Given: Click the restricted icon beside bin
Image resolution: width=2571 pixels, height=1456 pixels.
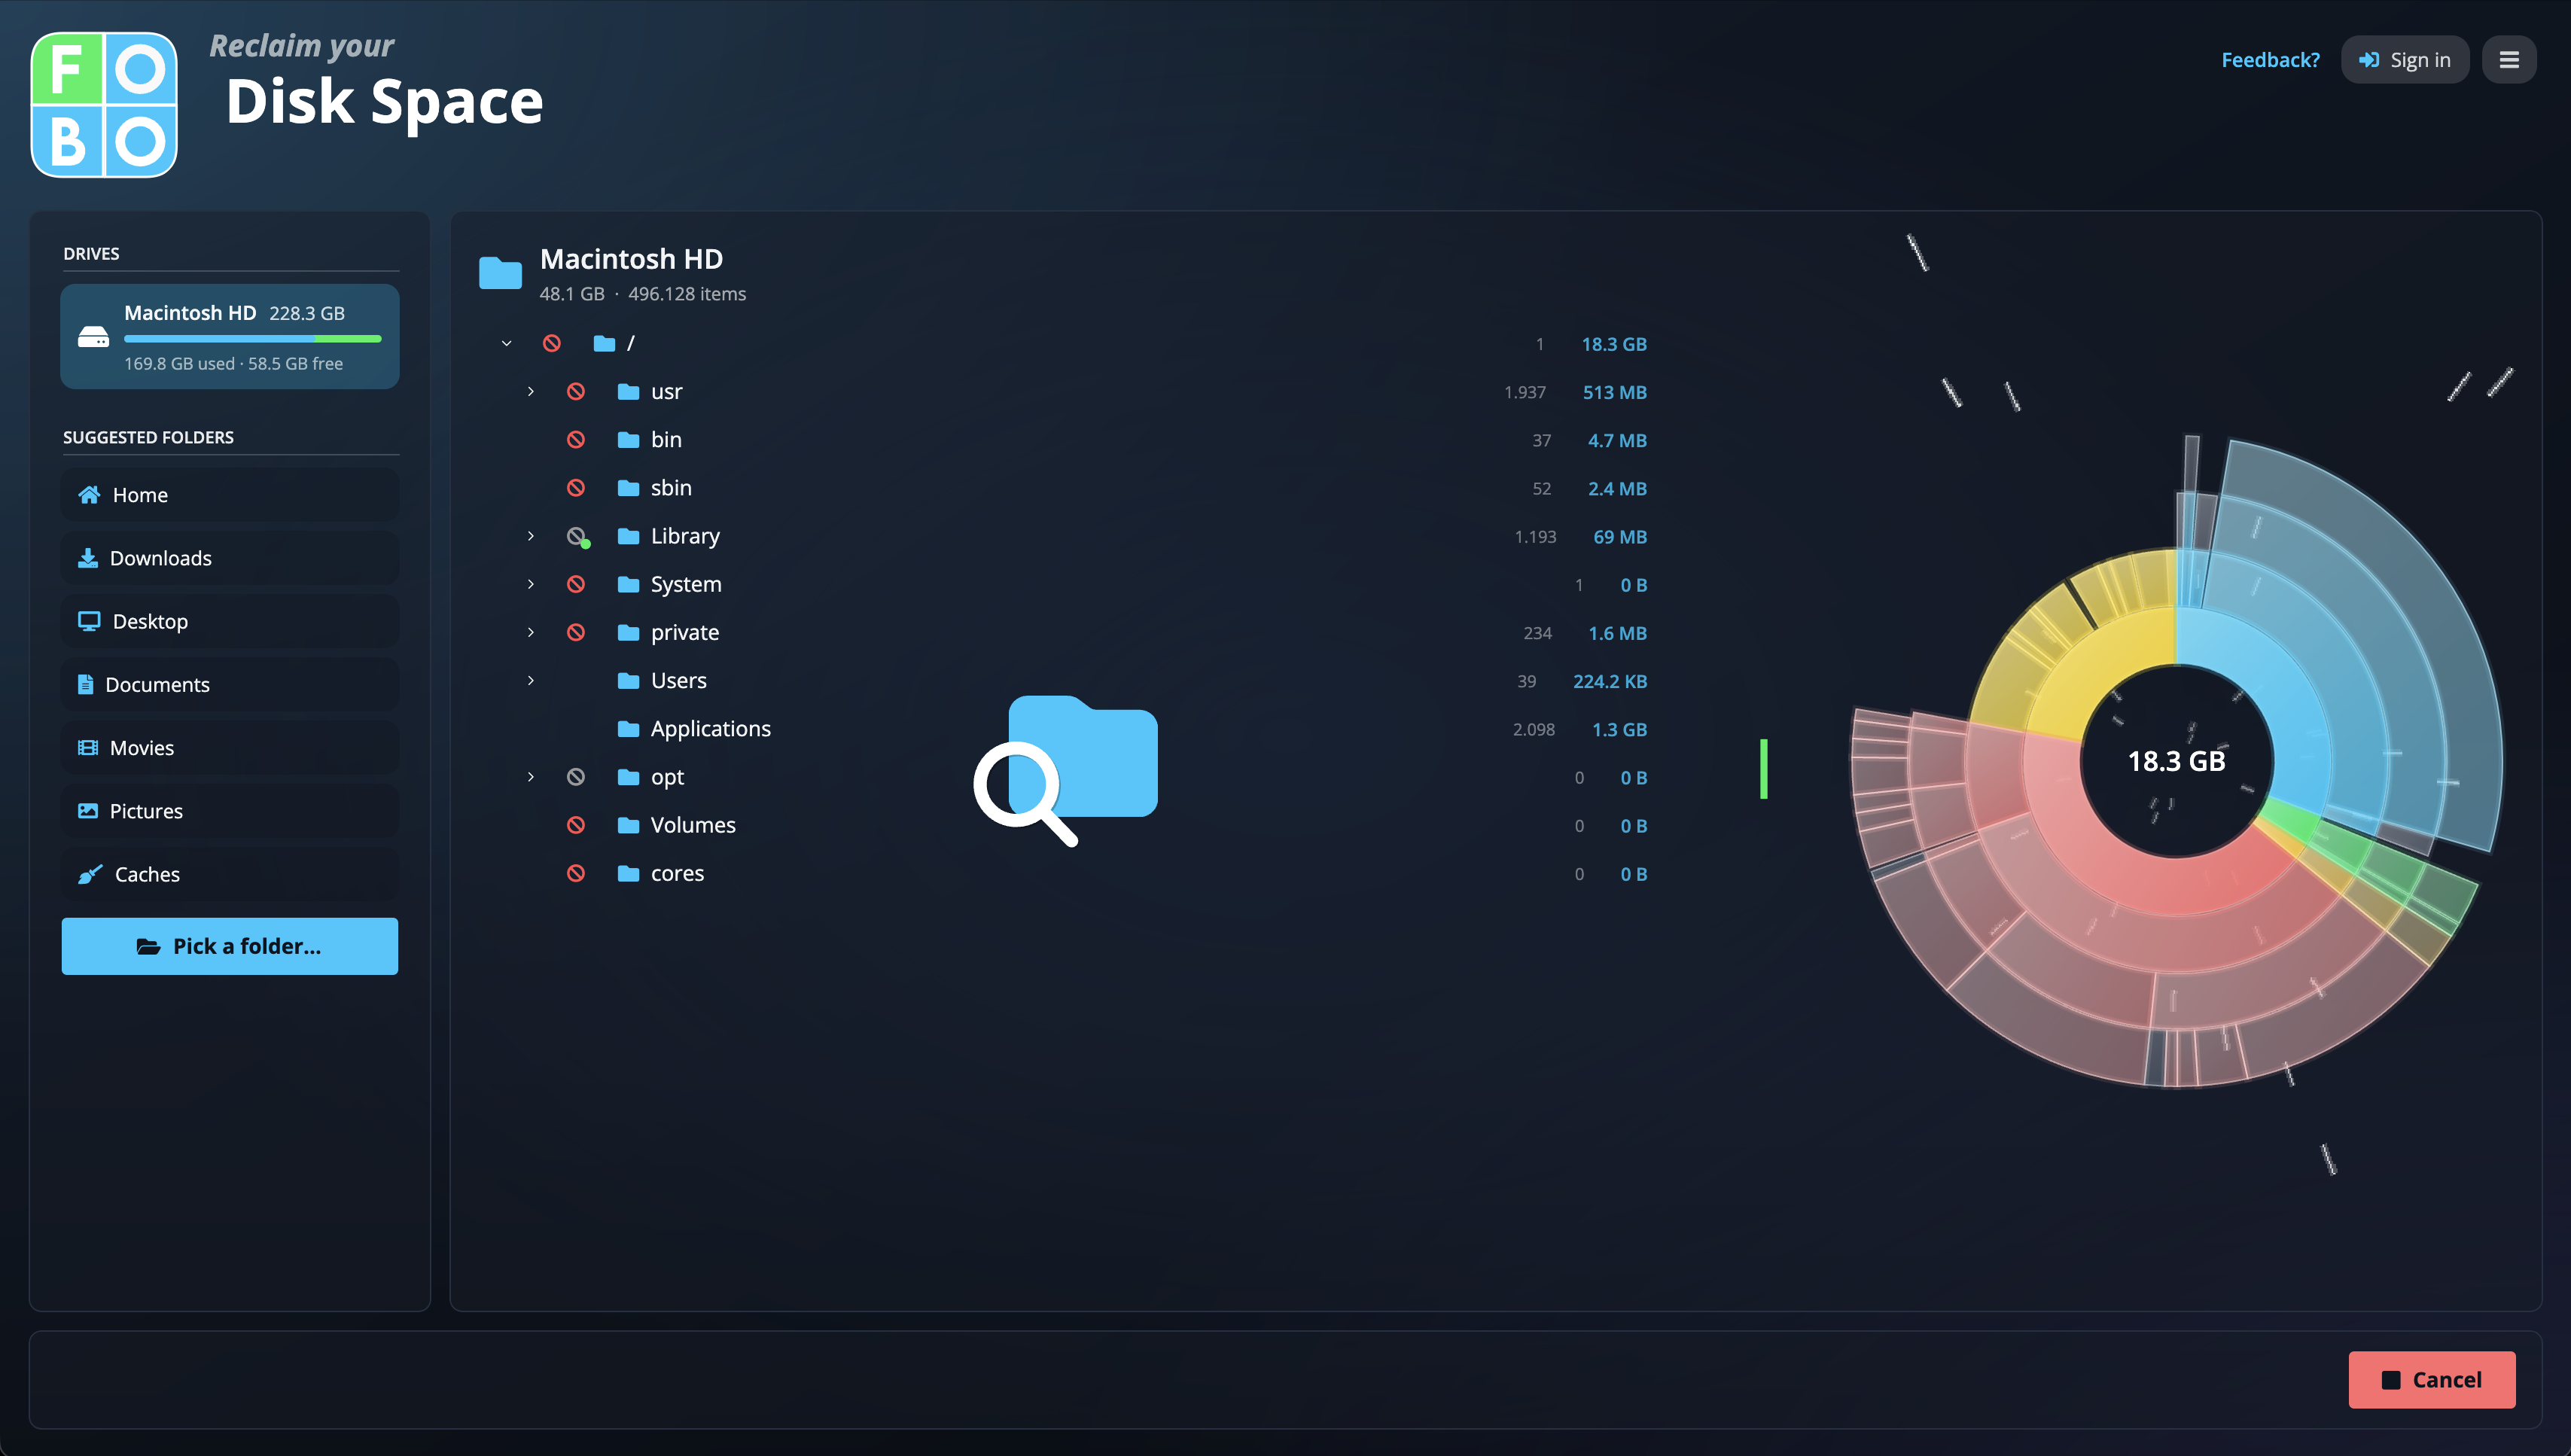Looking at the screenshot, I should pos(576,440).
